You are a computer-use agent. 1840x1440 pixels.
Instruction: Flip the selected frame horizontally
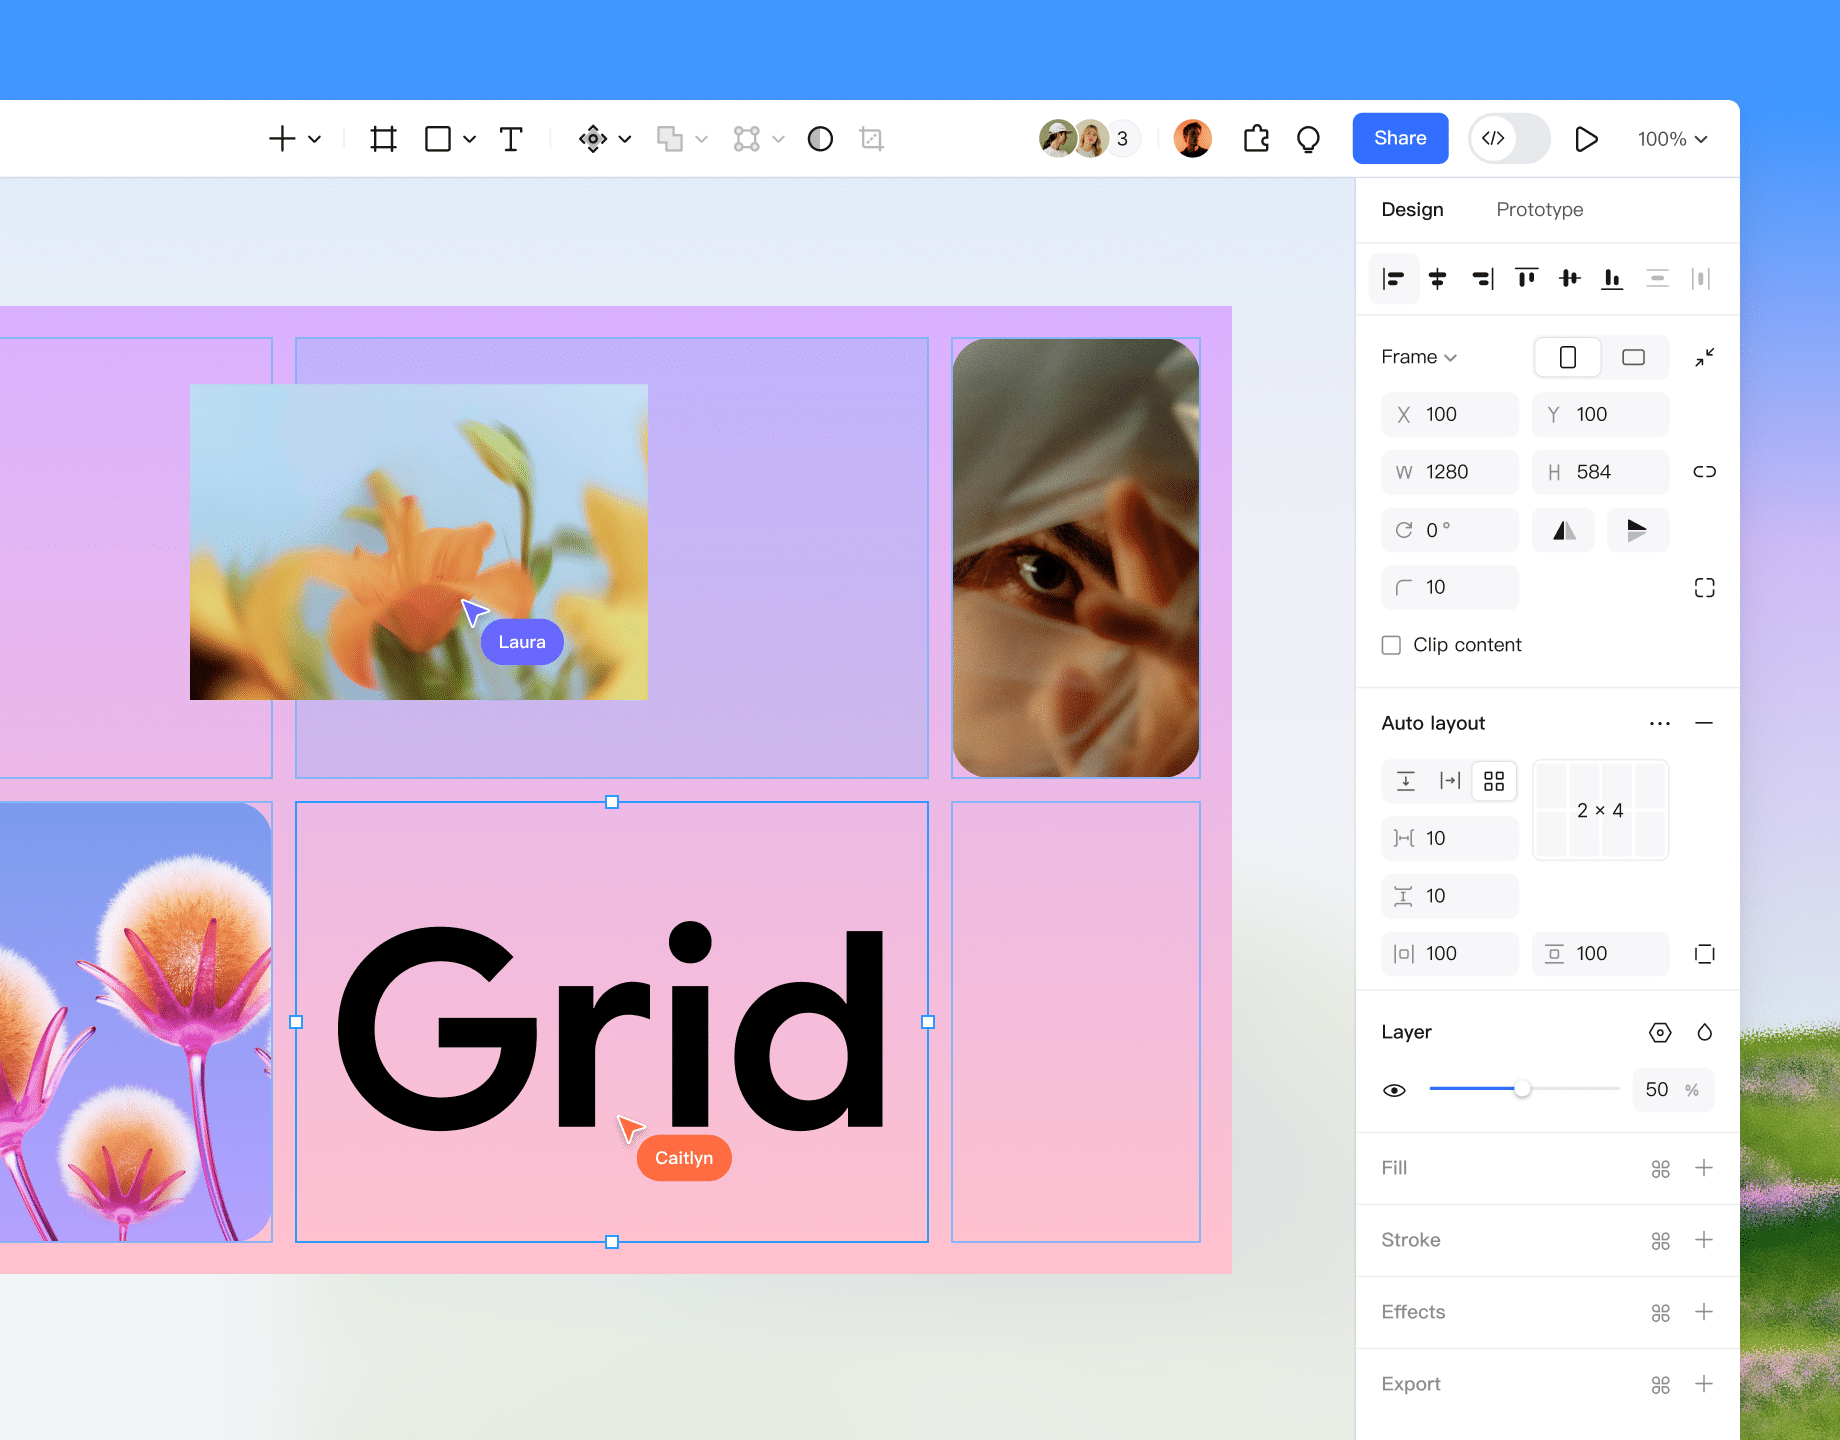click(x=1563, y=530)
